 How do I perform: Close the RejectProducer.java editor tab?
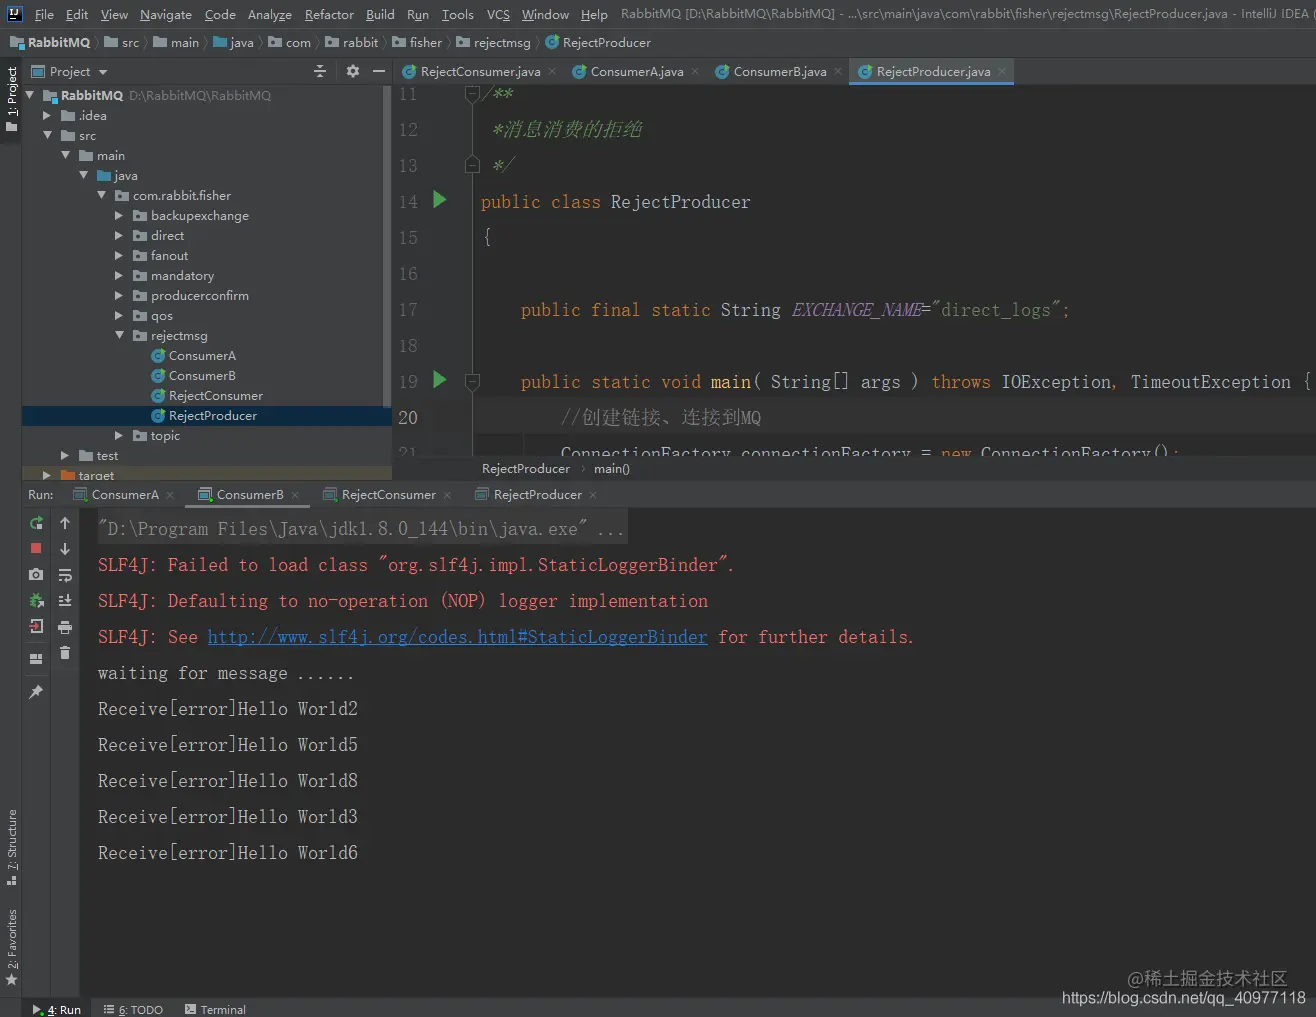click(x=1002, y=71)
